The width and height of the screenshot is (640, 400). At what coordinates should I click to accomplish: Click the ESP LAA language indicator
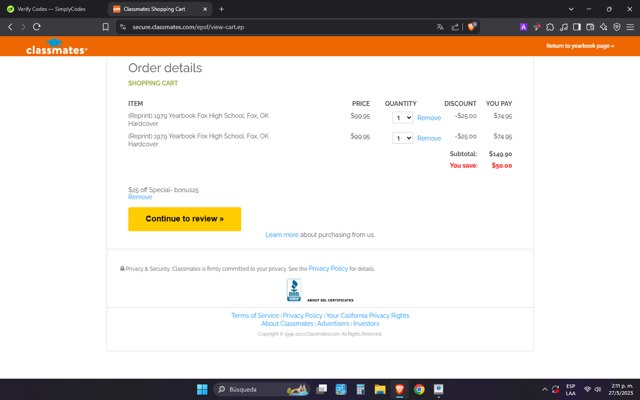click(571, 389)
